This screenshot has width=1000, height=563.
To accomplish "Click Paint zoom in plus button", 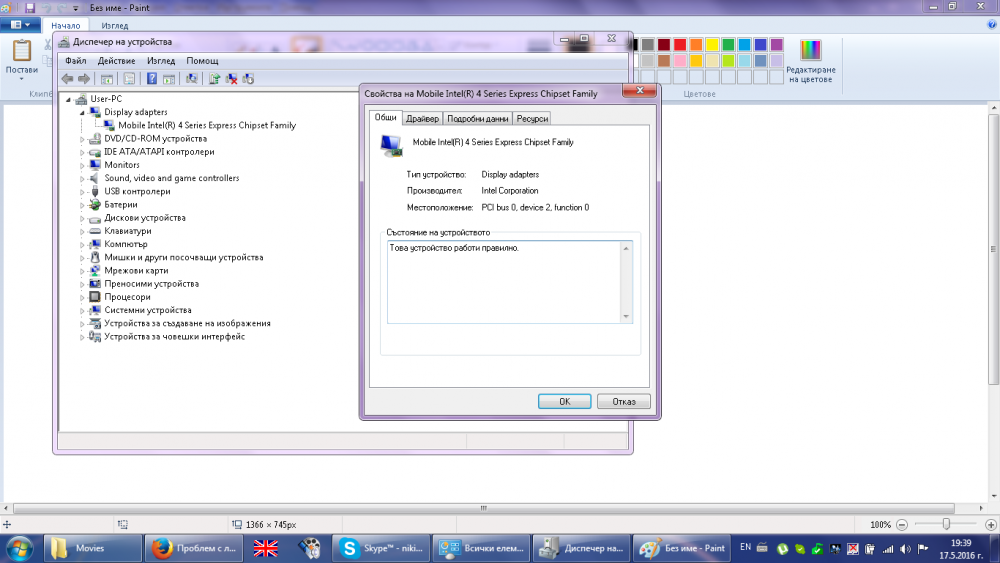I will 990,525.
